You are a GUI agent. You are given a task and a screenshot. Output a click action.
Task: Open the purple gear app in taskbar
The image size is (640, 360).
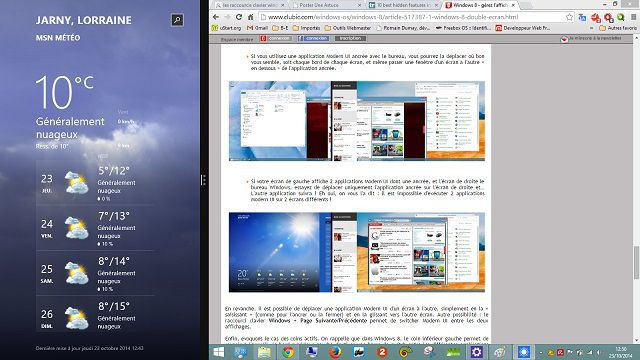click(476, 352)
